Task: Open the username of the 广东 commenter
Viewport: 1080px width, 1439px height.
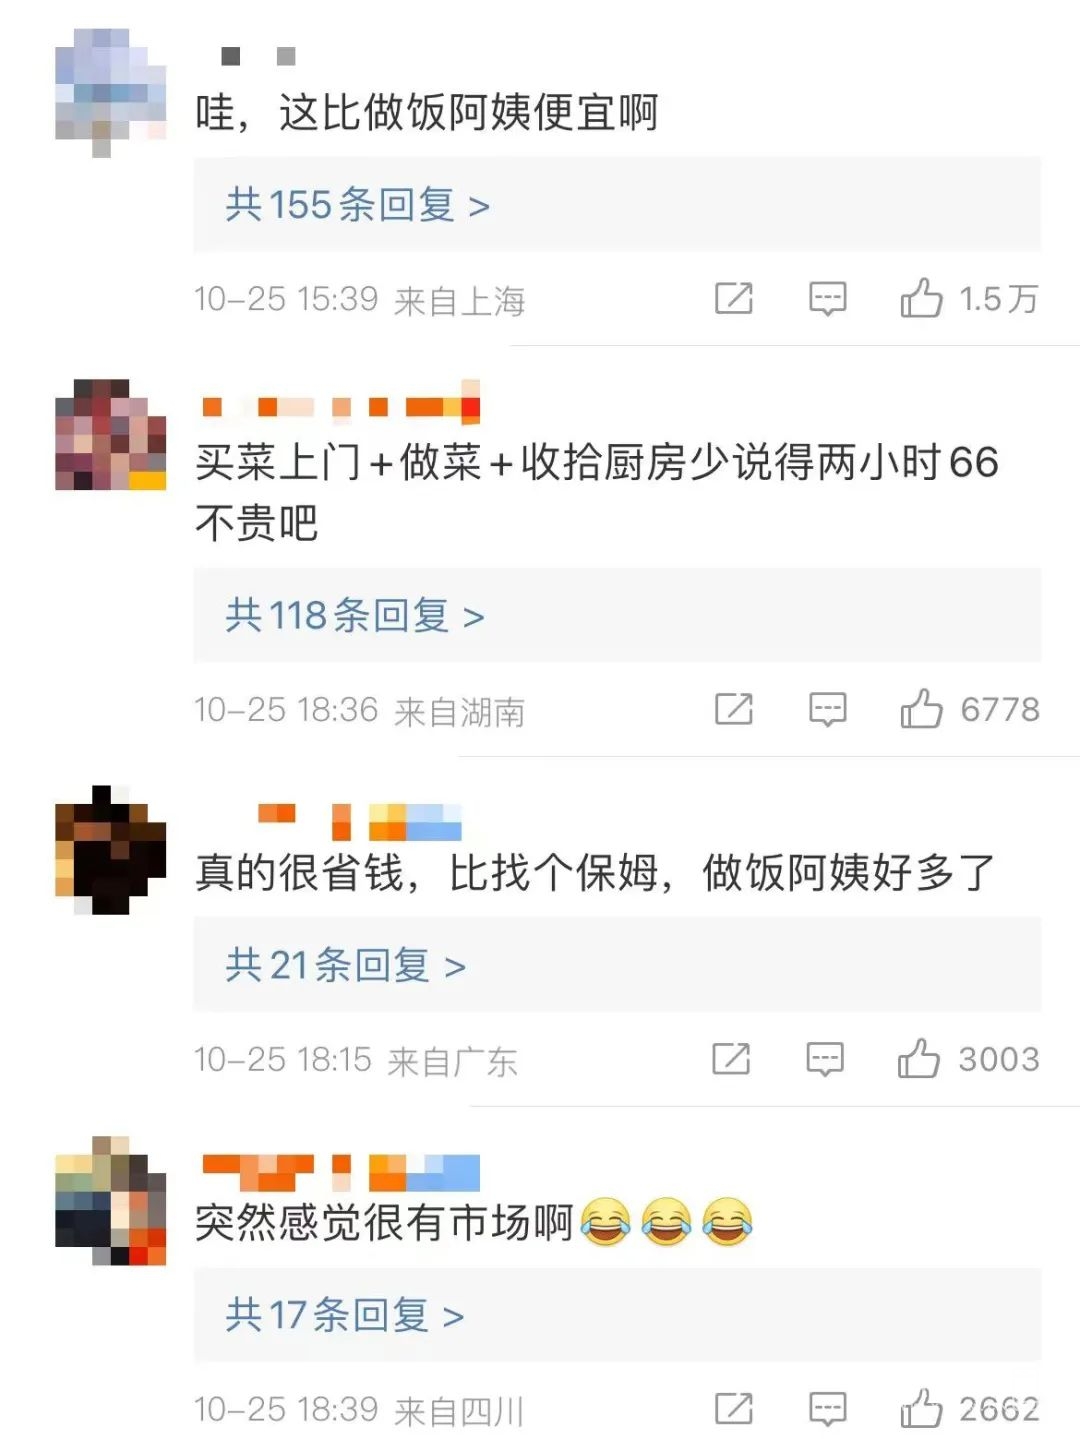Action: tap(360, 821)
